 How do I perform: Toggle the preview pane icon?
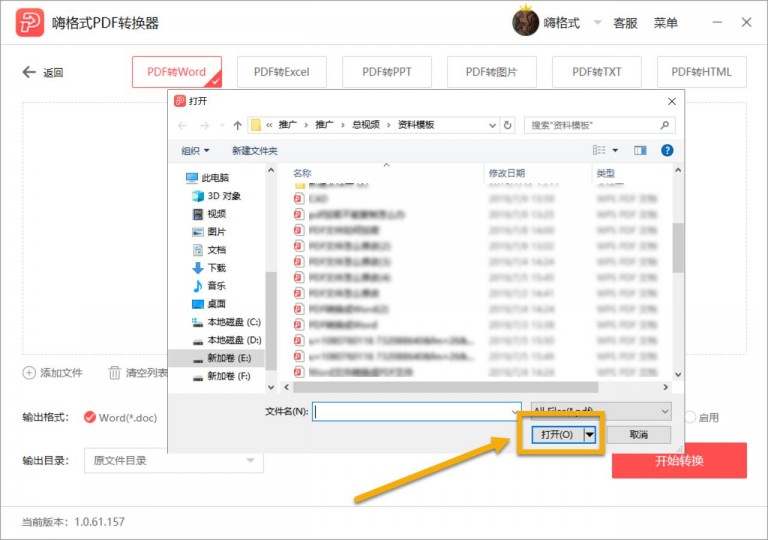click(640, 150)
